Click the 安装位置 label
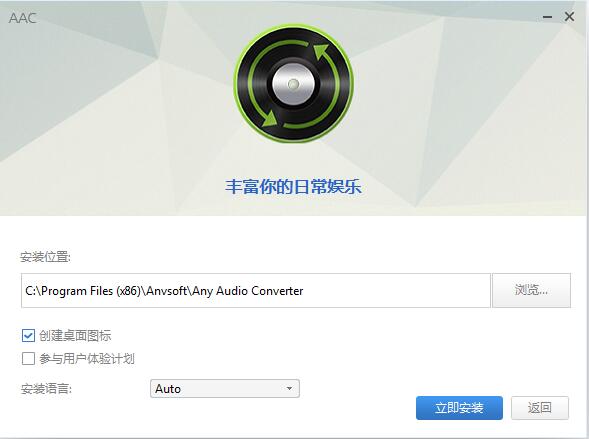Screen dimensions: 589x439 pyautogui.click(x=45, y=257)
